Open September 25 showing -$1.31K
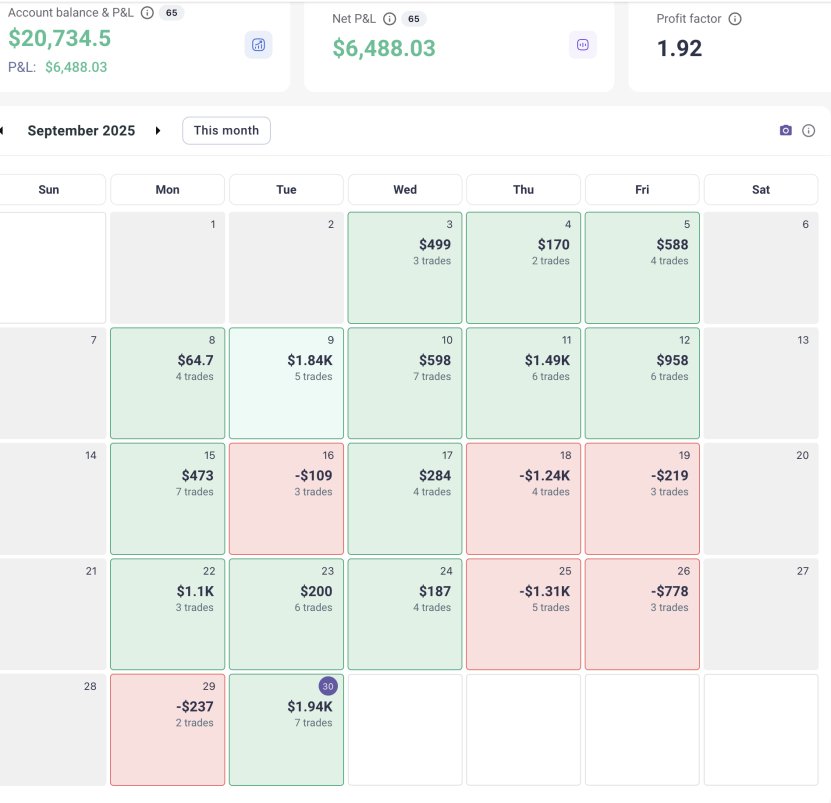The width and height of the screenshot is (831, 803). [523, 611]
